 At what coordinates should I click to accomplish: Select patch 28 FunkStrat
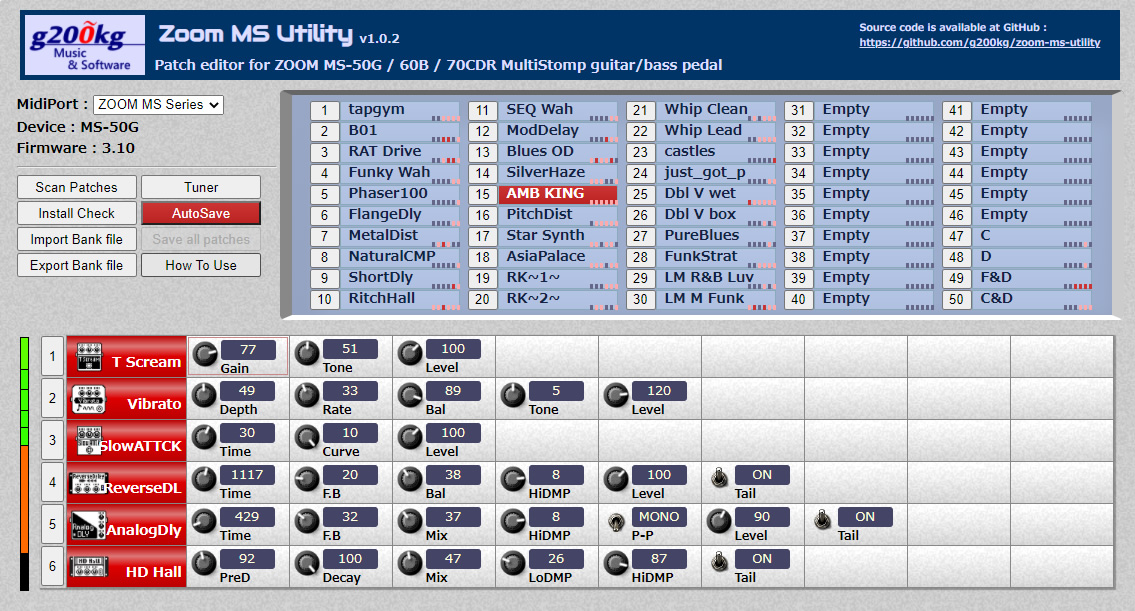[716, 257]
